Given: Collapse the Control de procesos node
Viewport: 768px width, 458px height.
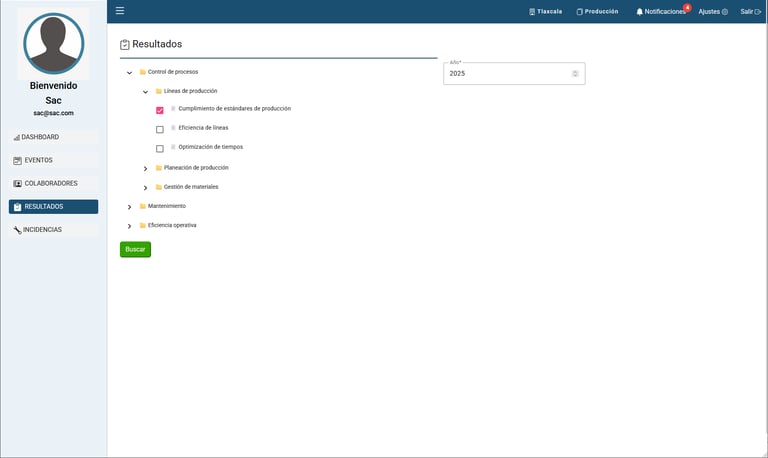Looking at the screenshot, I should [x=129, y=72].
